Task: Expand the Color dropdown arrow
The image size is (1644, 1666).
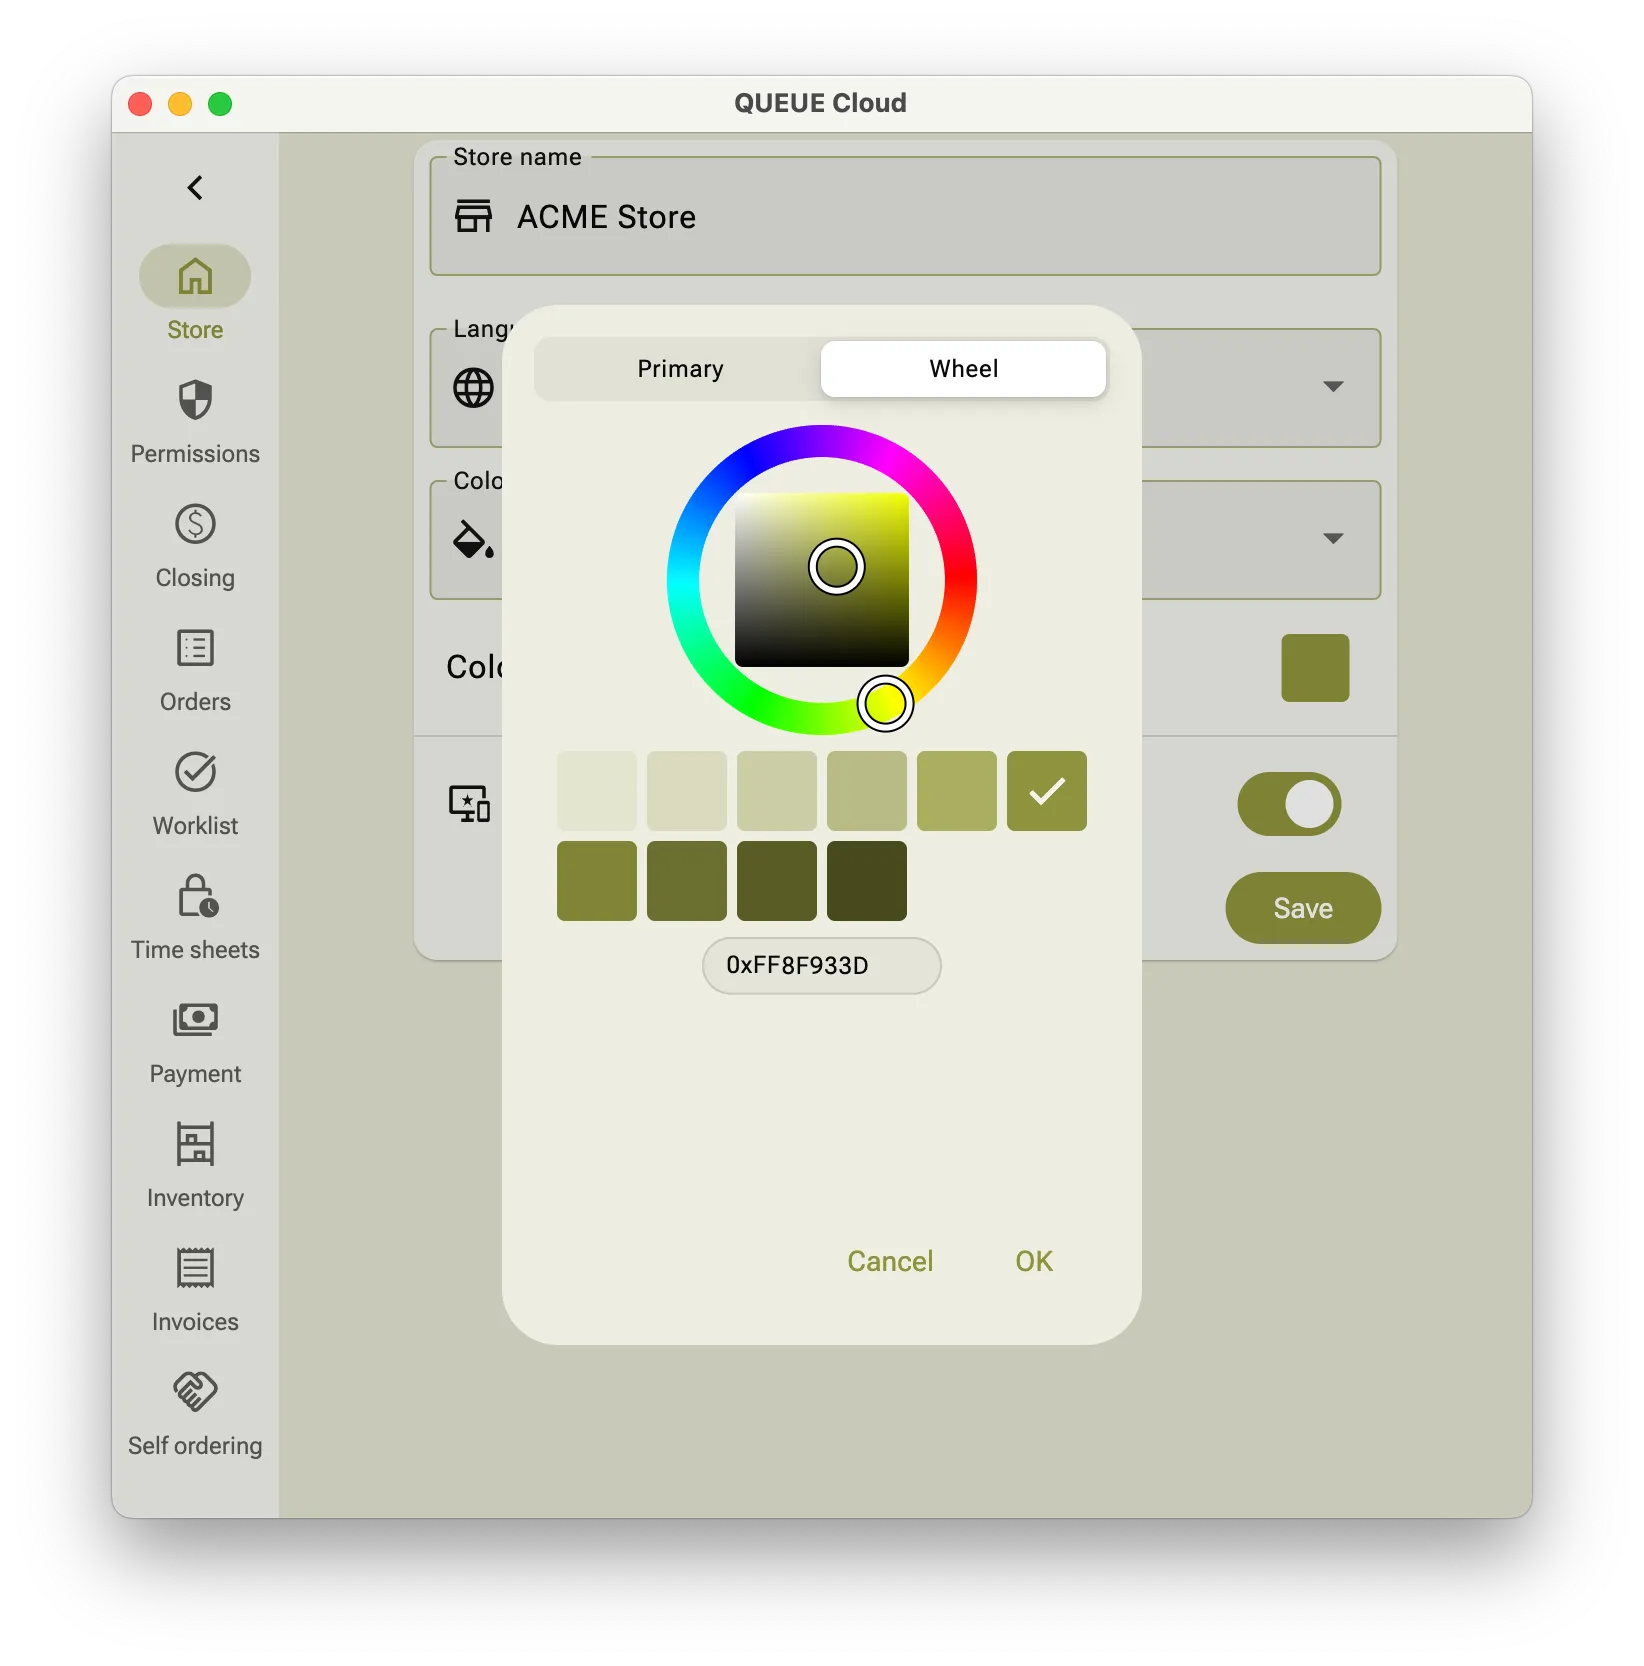Action: (1332, 539)
